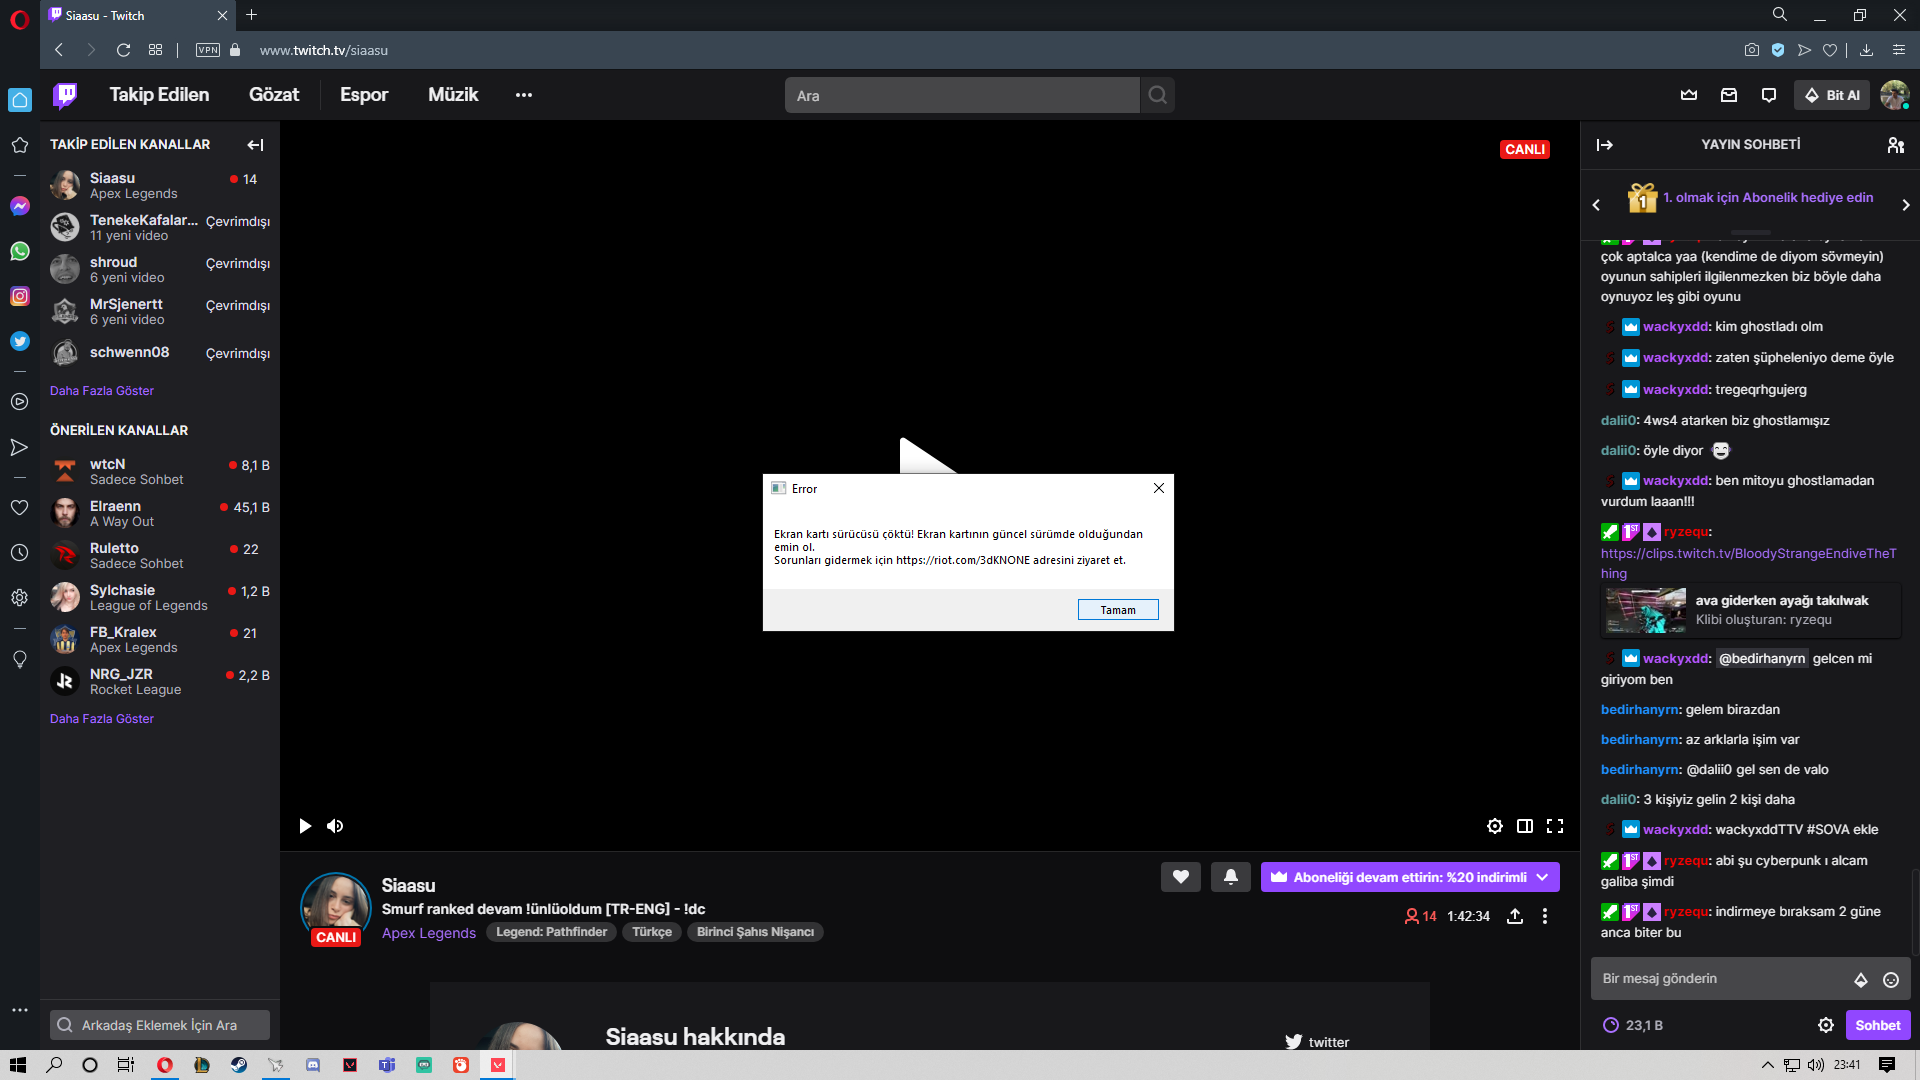Toggle theatre mode
Screen dimensions: 1920x1080
tap(1525, 826)
